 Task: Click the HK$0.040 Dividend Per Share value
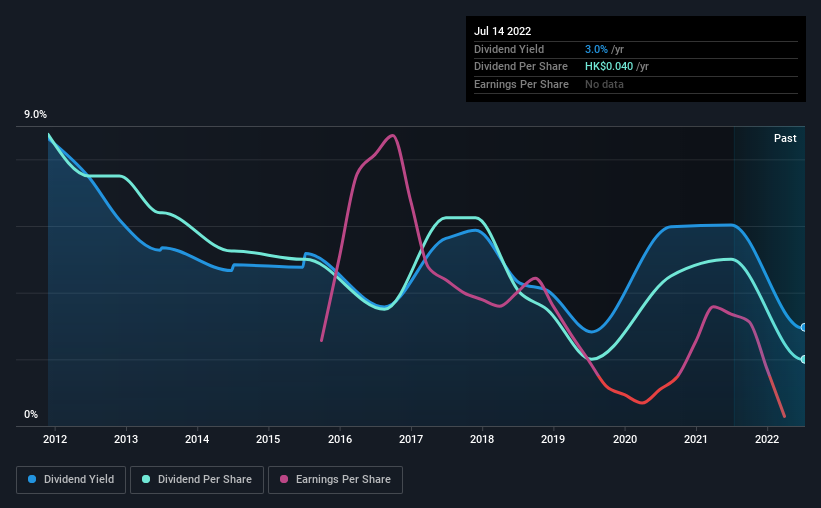609,67
